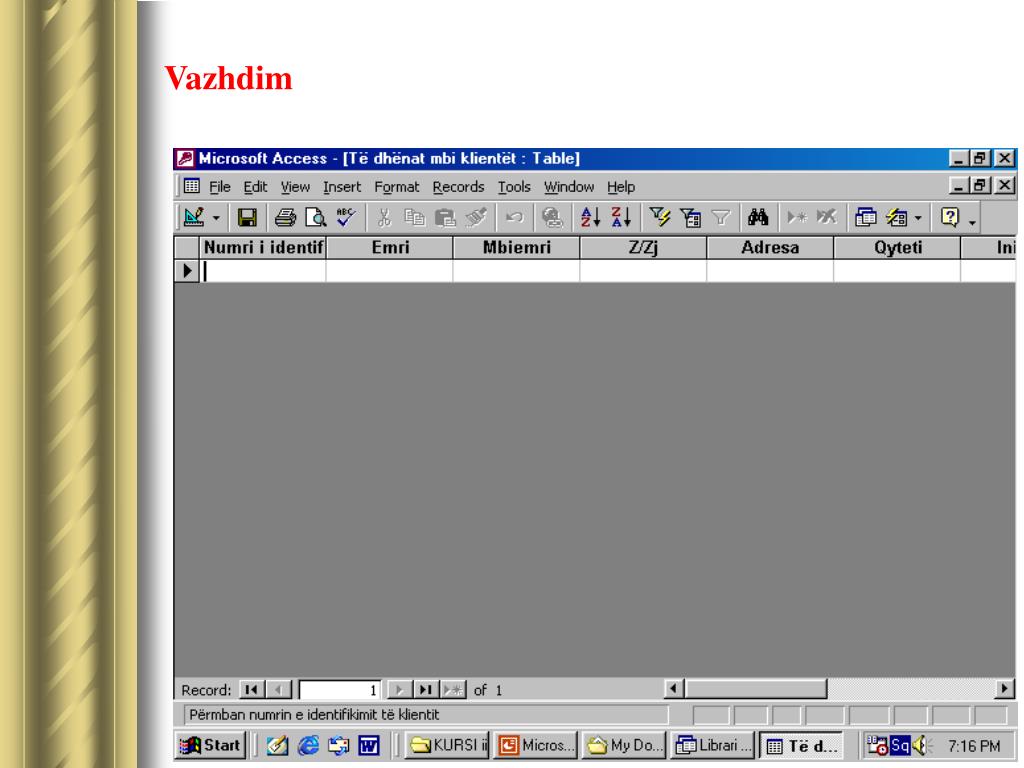Open the Format menu

click(396, 187)
